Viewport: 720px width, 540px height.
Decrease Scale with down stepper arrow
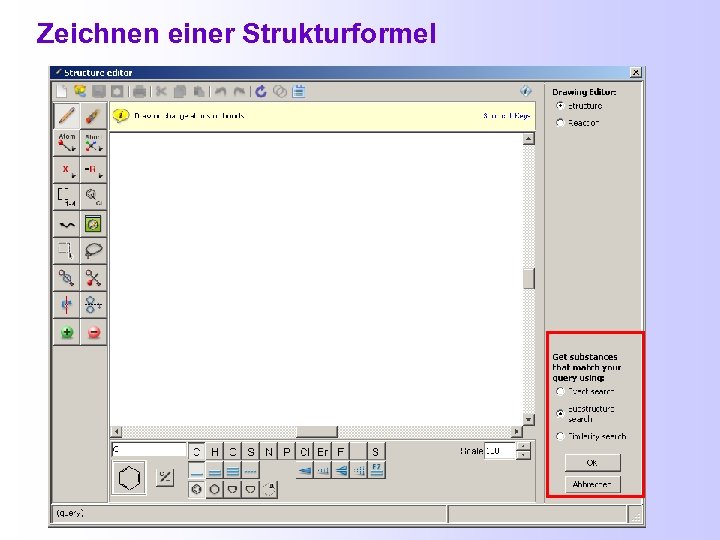pos(523,455)
